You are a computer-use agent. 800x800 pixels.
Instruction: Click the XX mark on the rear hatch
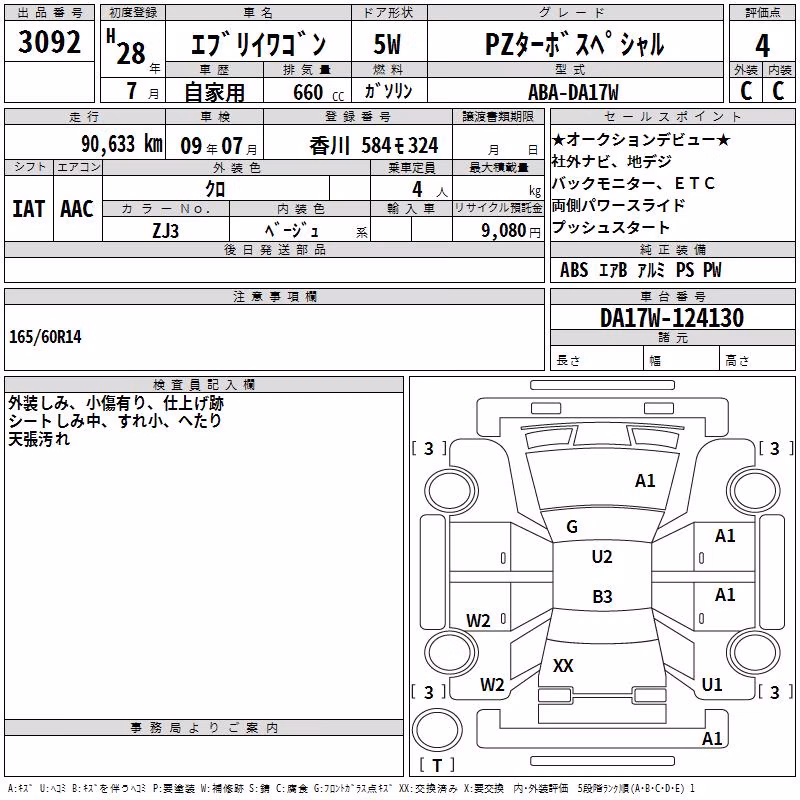[x=563, y=666]
